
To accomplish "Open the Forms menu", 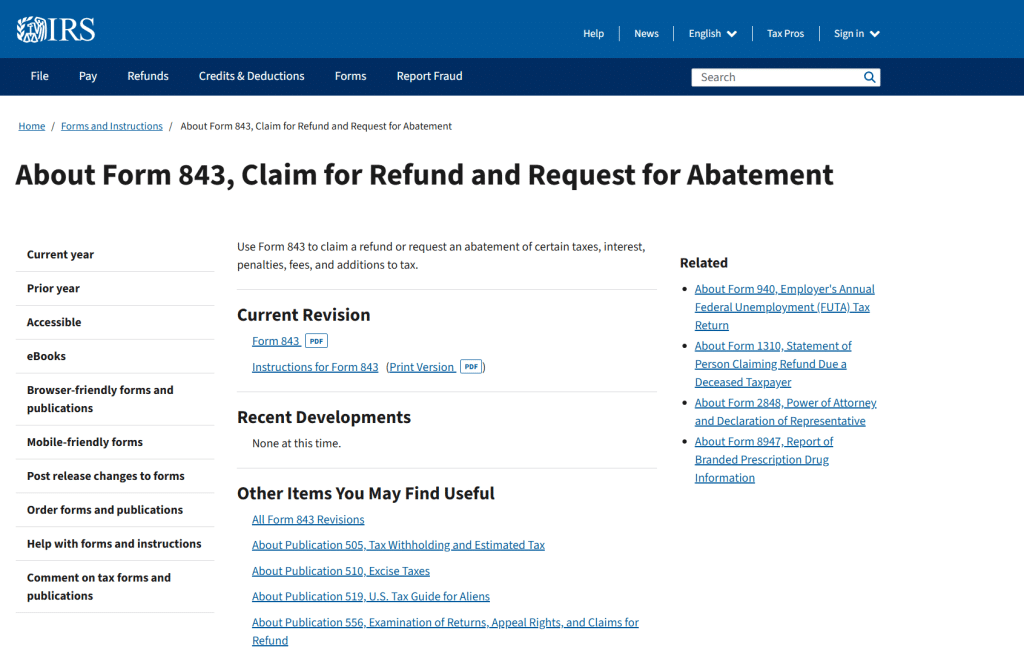I will [x=350, y=76].
